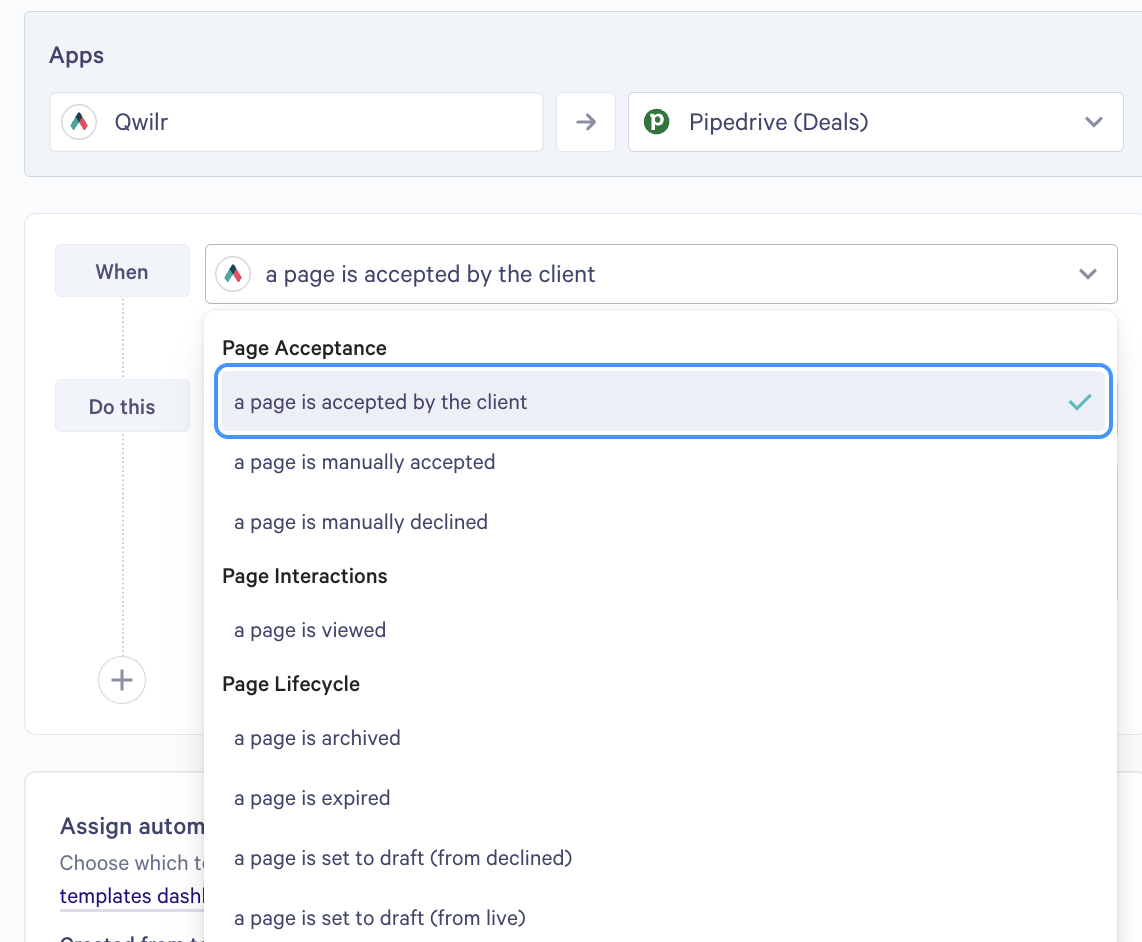Click the 'Page Interactions' group heading

click(x=304, y=576)
